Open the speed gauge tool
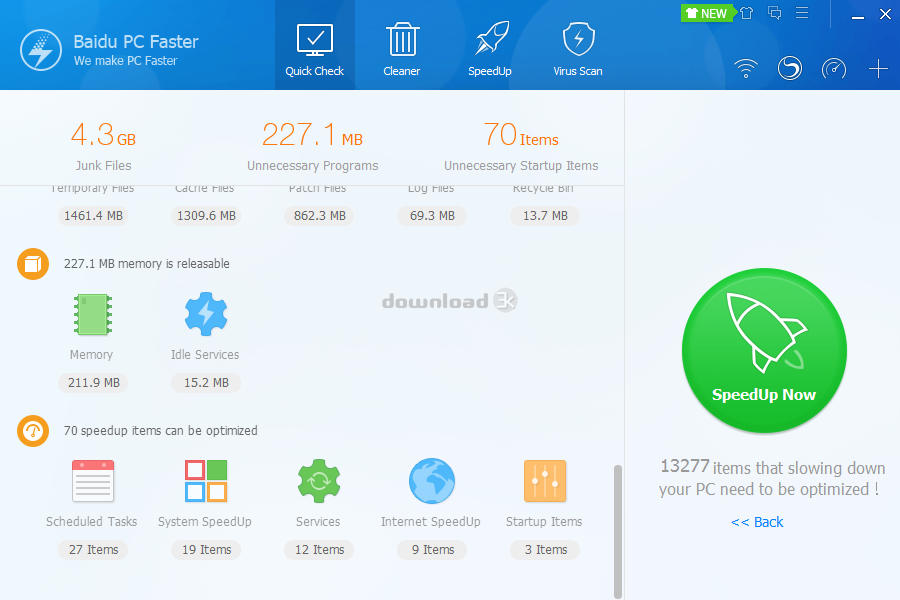The height and width of the screenshot is (600, 900). (834, 69)
